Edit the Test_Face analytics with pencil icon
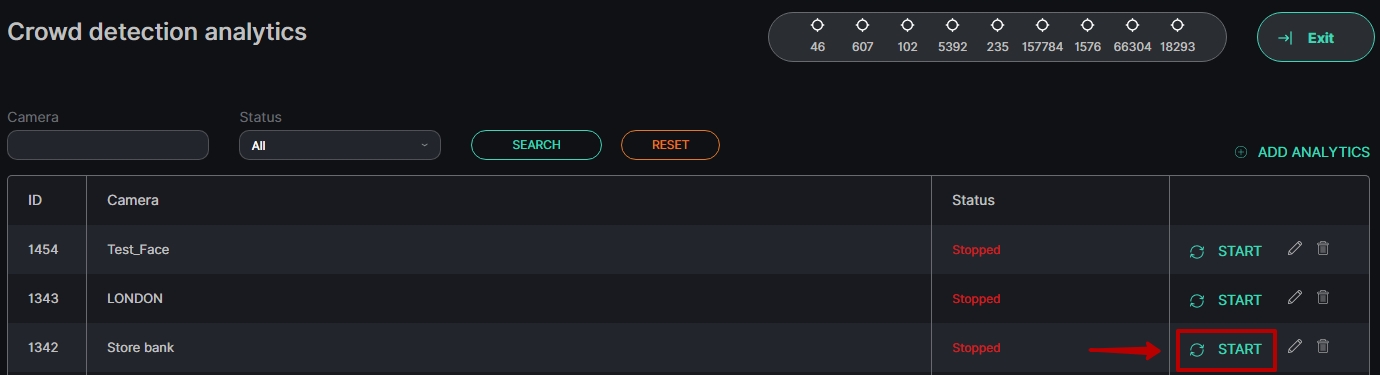This screenshot has height=375, width=1380. pyautogui.click(x=1295, y=248)
